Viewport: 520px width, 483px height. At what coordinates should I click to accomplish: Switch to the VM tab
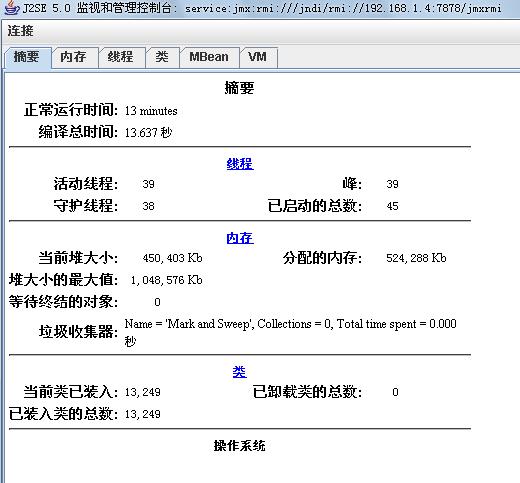[x=258, y=57]
